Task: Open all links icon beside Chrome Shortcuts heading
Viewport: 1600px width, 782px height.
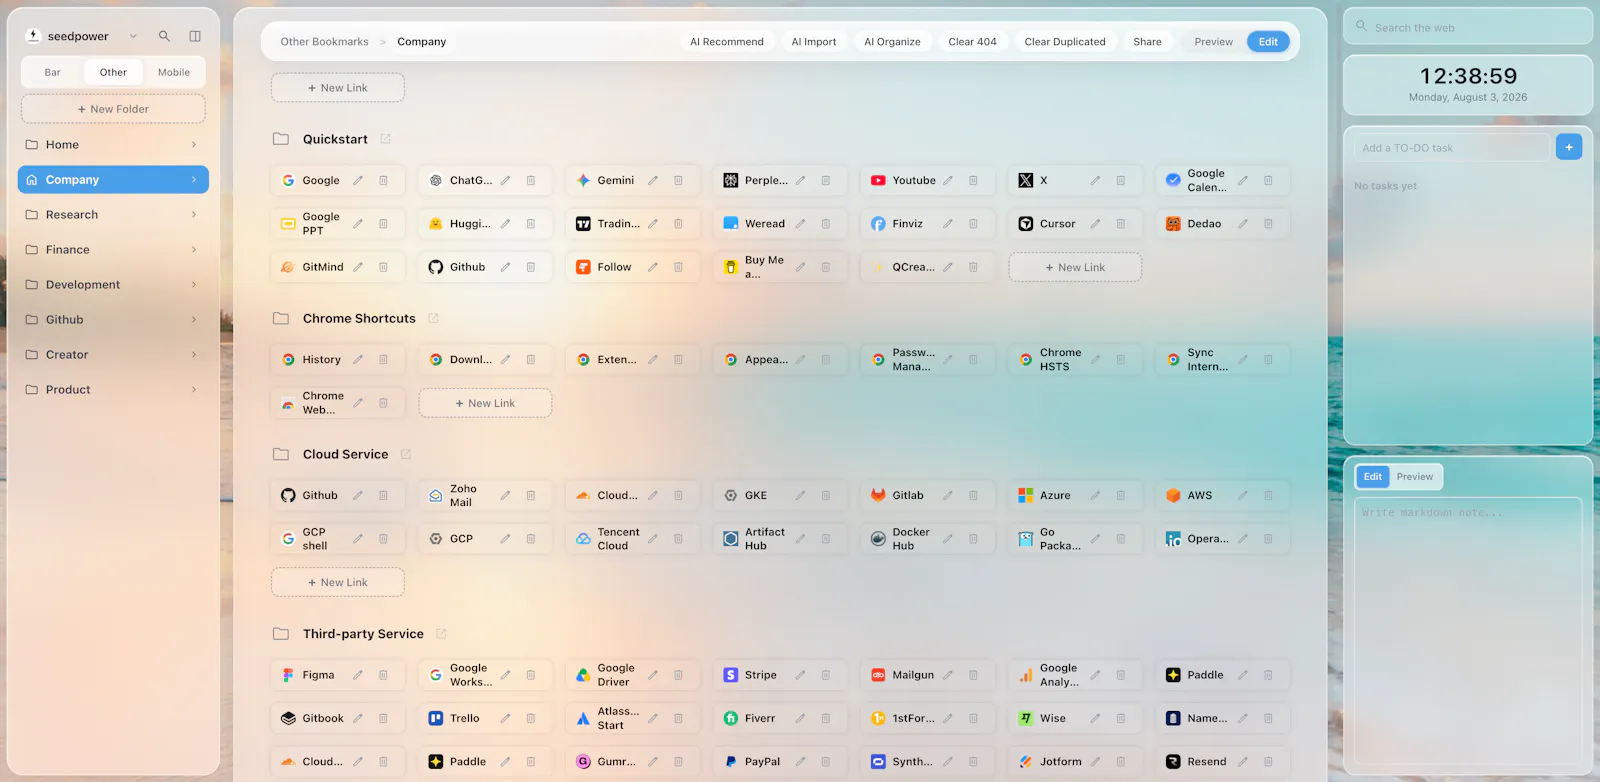Action: coord(434,319)
